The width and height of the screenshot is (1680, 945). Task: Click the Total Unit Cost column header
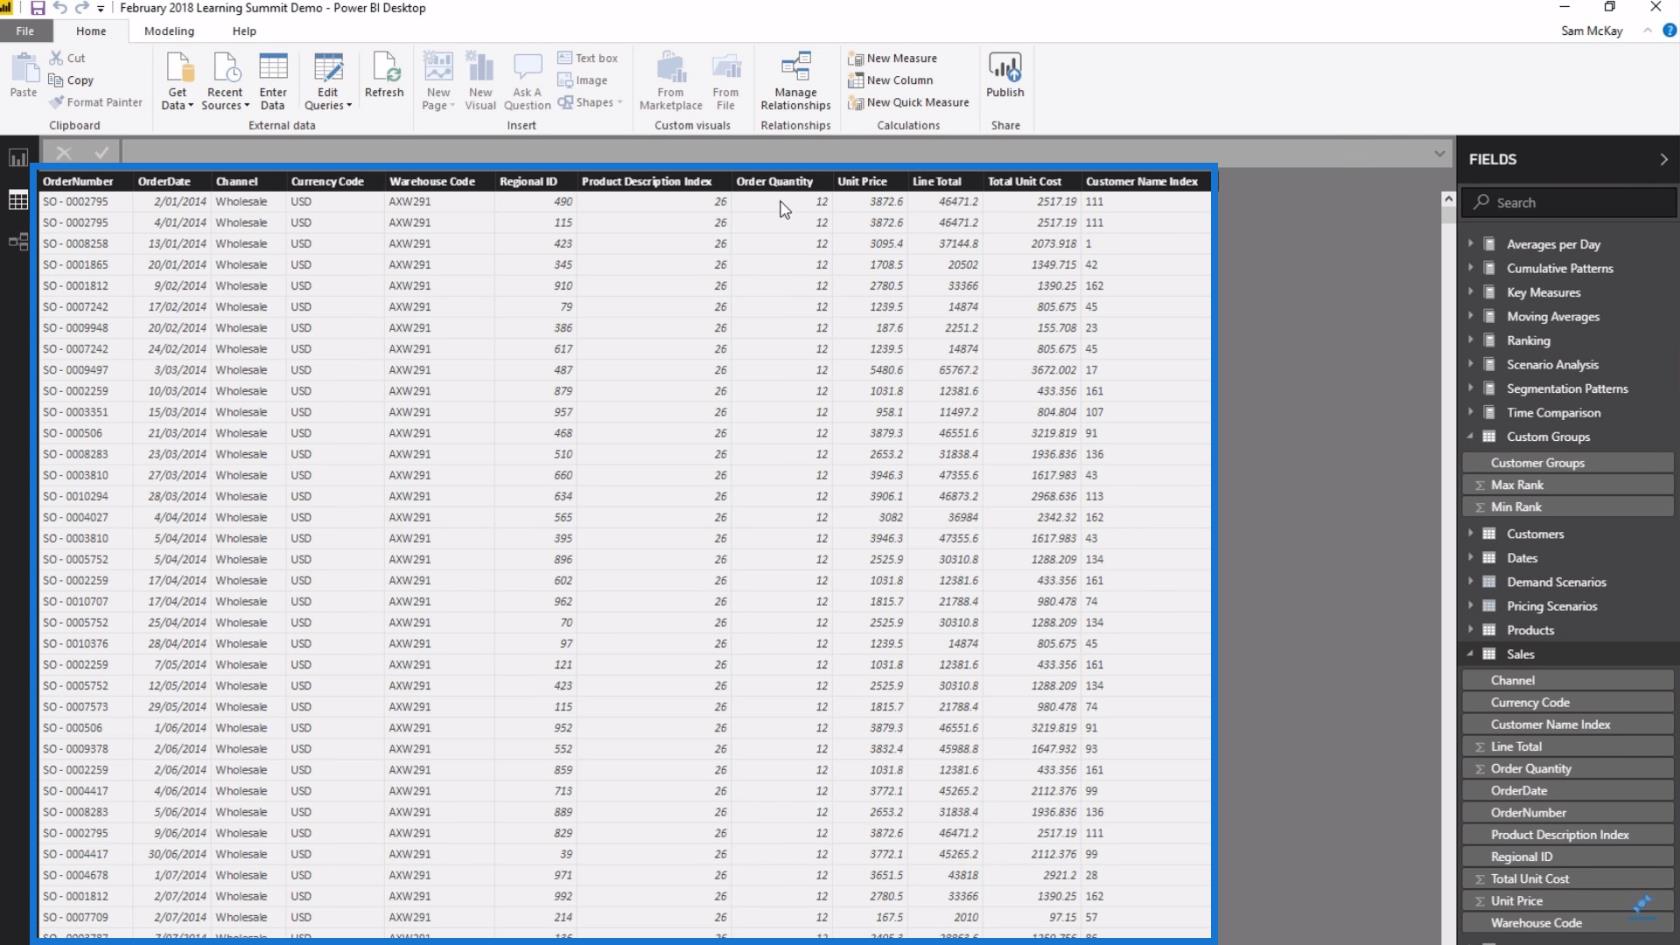(x=1031, y=181)
